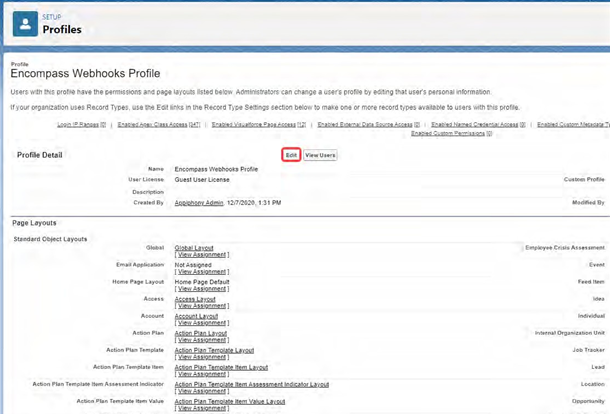
Task: Open the Action Plan Template Layout link
Action: pyautogui.click(x=214, y=351)
